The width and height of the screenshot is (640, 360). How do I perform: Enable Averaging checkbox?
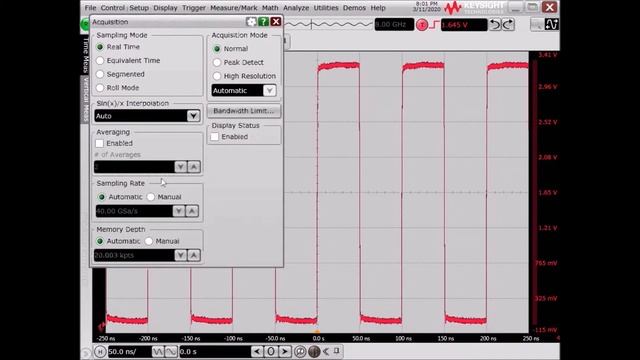tap(99, 143)
